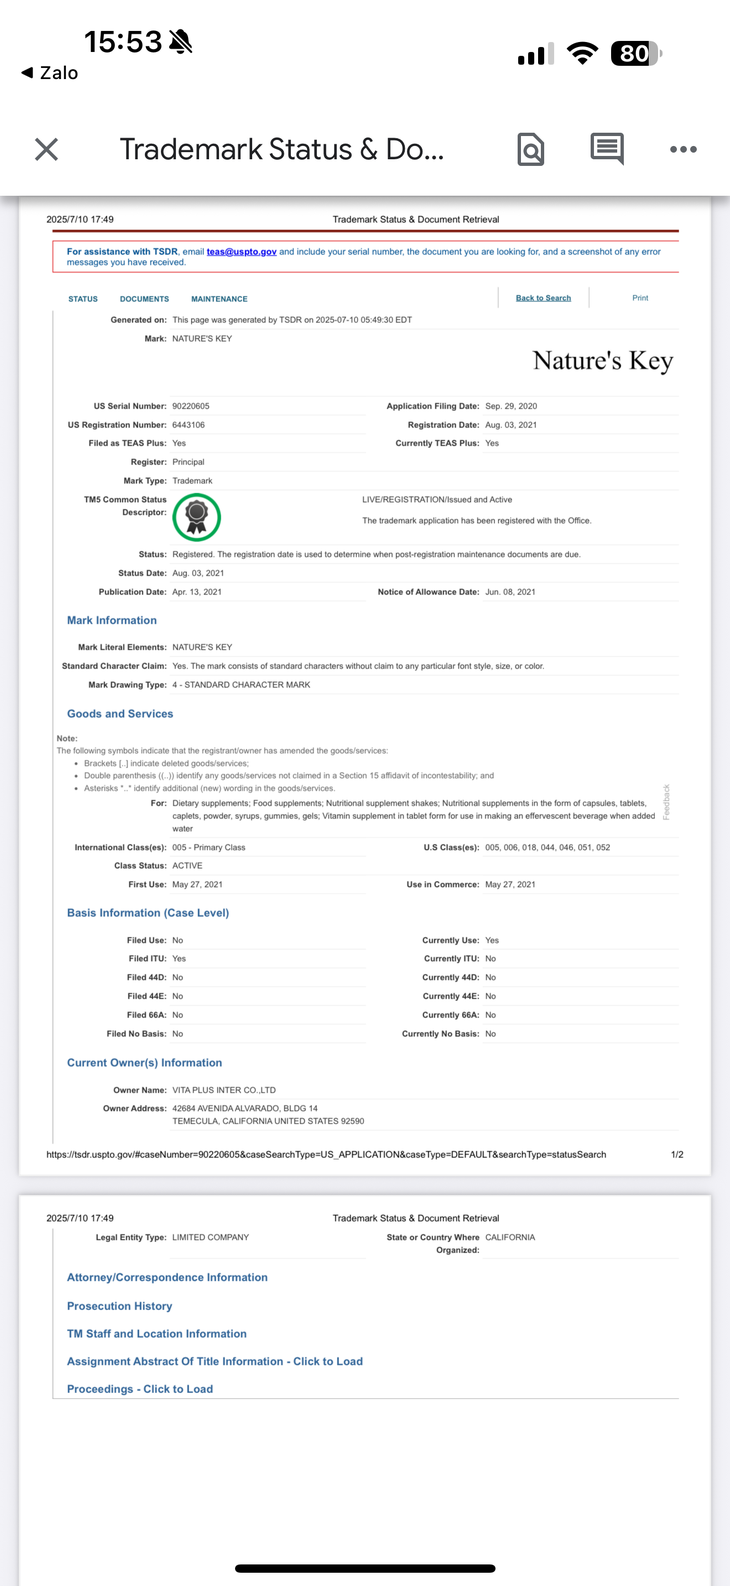Expand the Prosecution History section

point(119,1306)
